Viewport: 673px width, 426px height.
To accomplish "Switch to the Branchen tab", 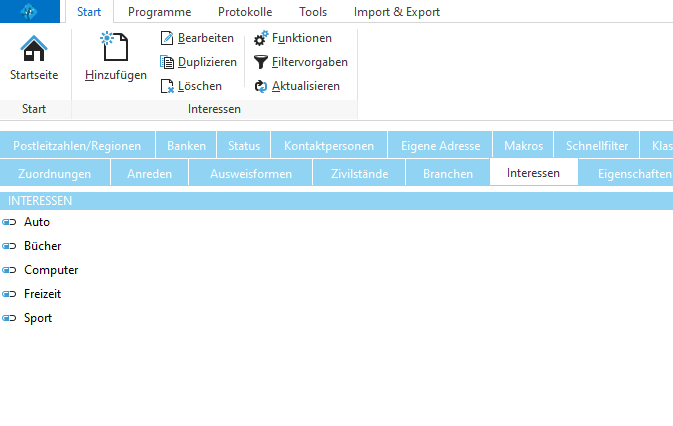I will pos(448,173).
